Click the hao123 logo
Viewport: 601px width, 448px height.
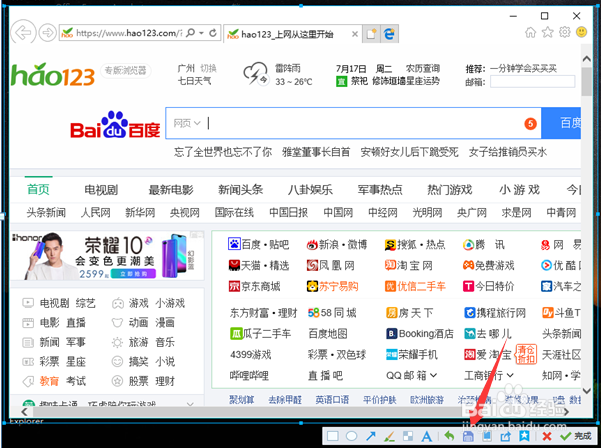coord(53,74)
